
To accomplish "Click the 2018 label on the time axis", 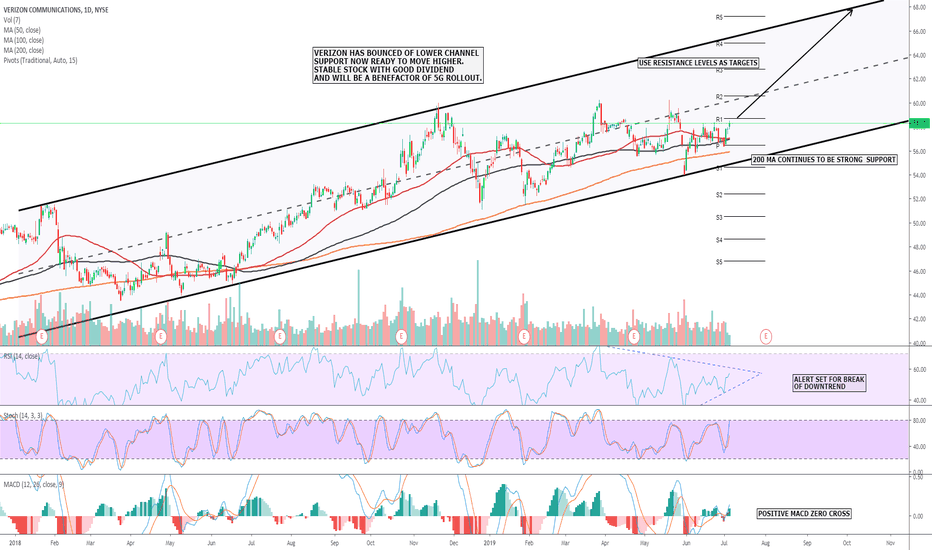I will (15, 543).
